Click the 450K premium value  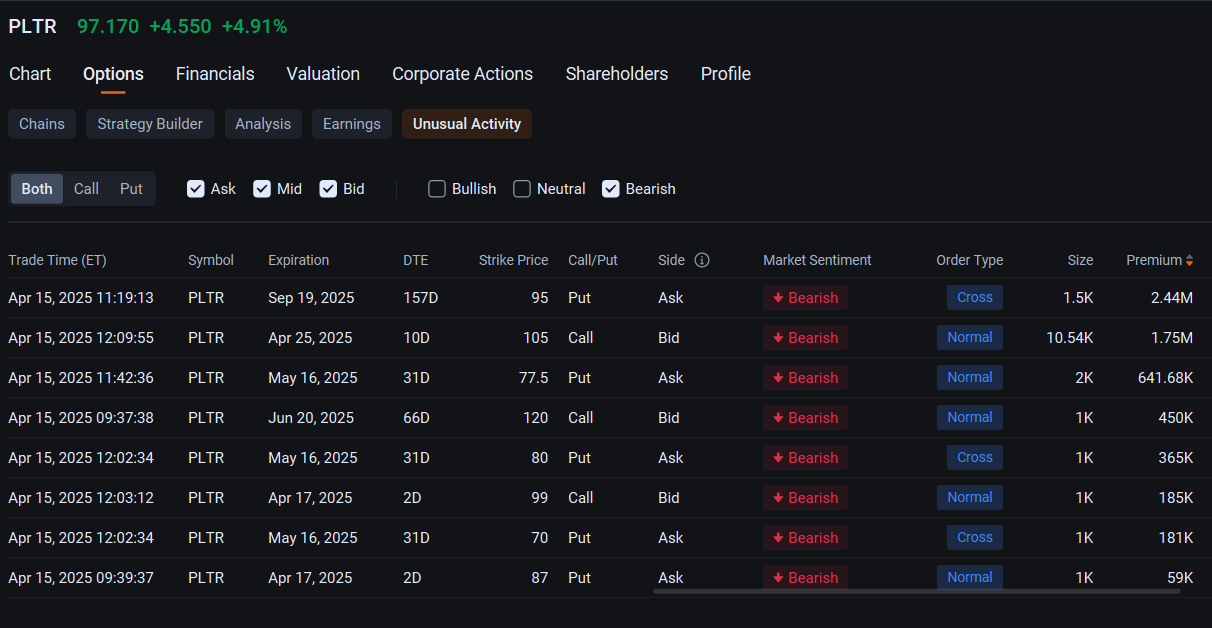[x=1176, y=418]
